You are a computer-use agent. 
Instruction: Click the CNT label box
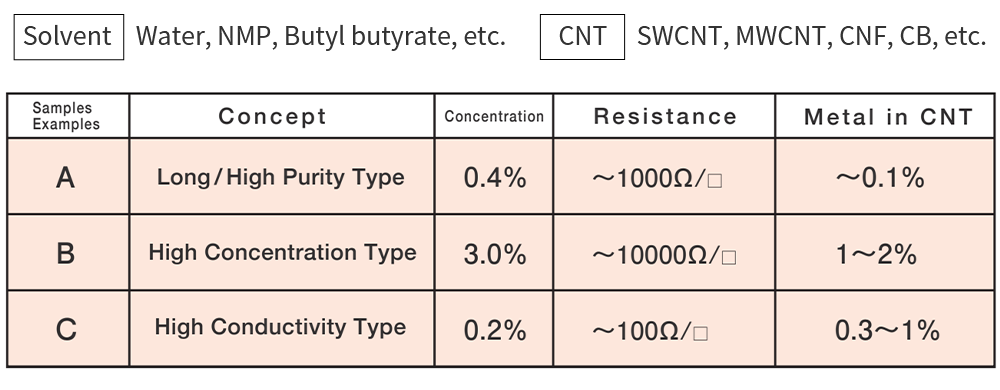click(x=582, y=37)
